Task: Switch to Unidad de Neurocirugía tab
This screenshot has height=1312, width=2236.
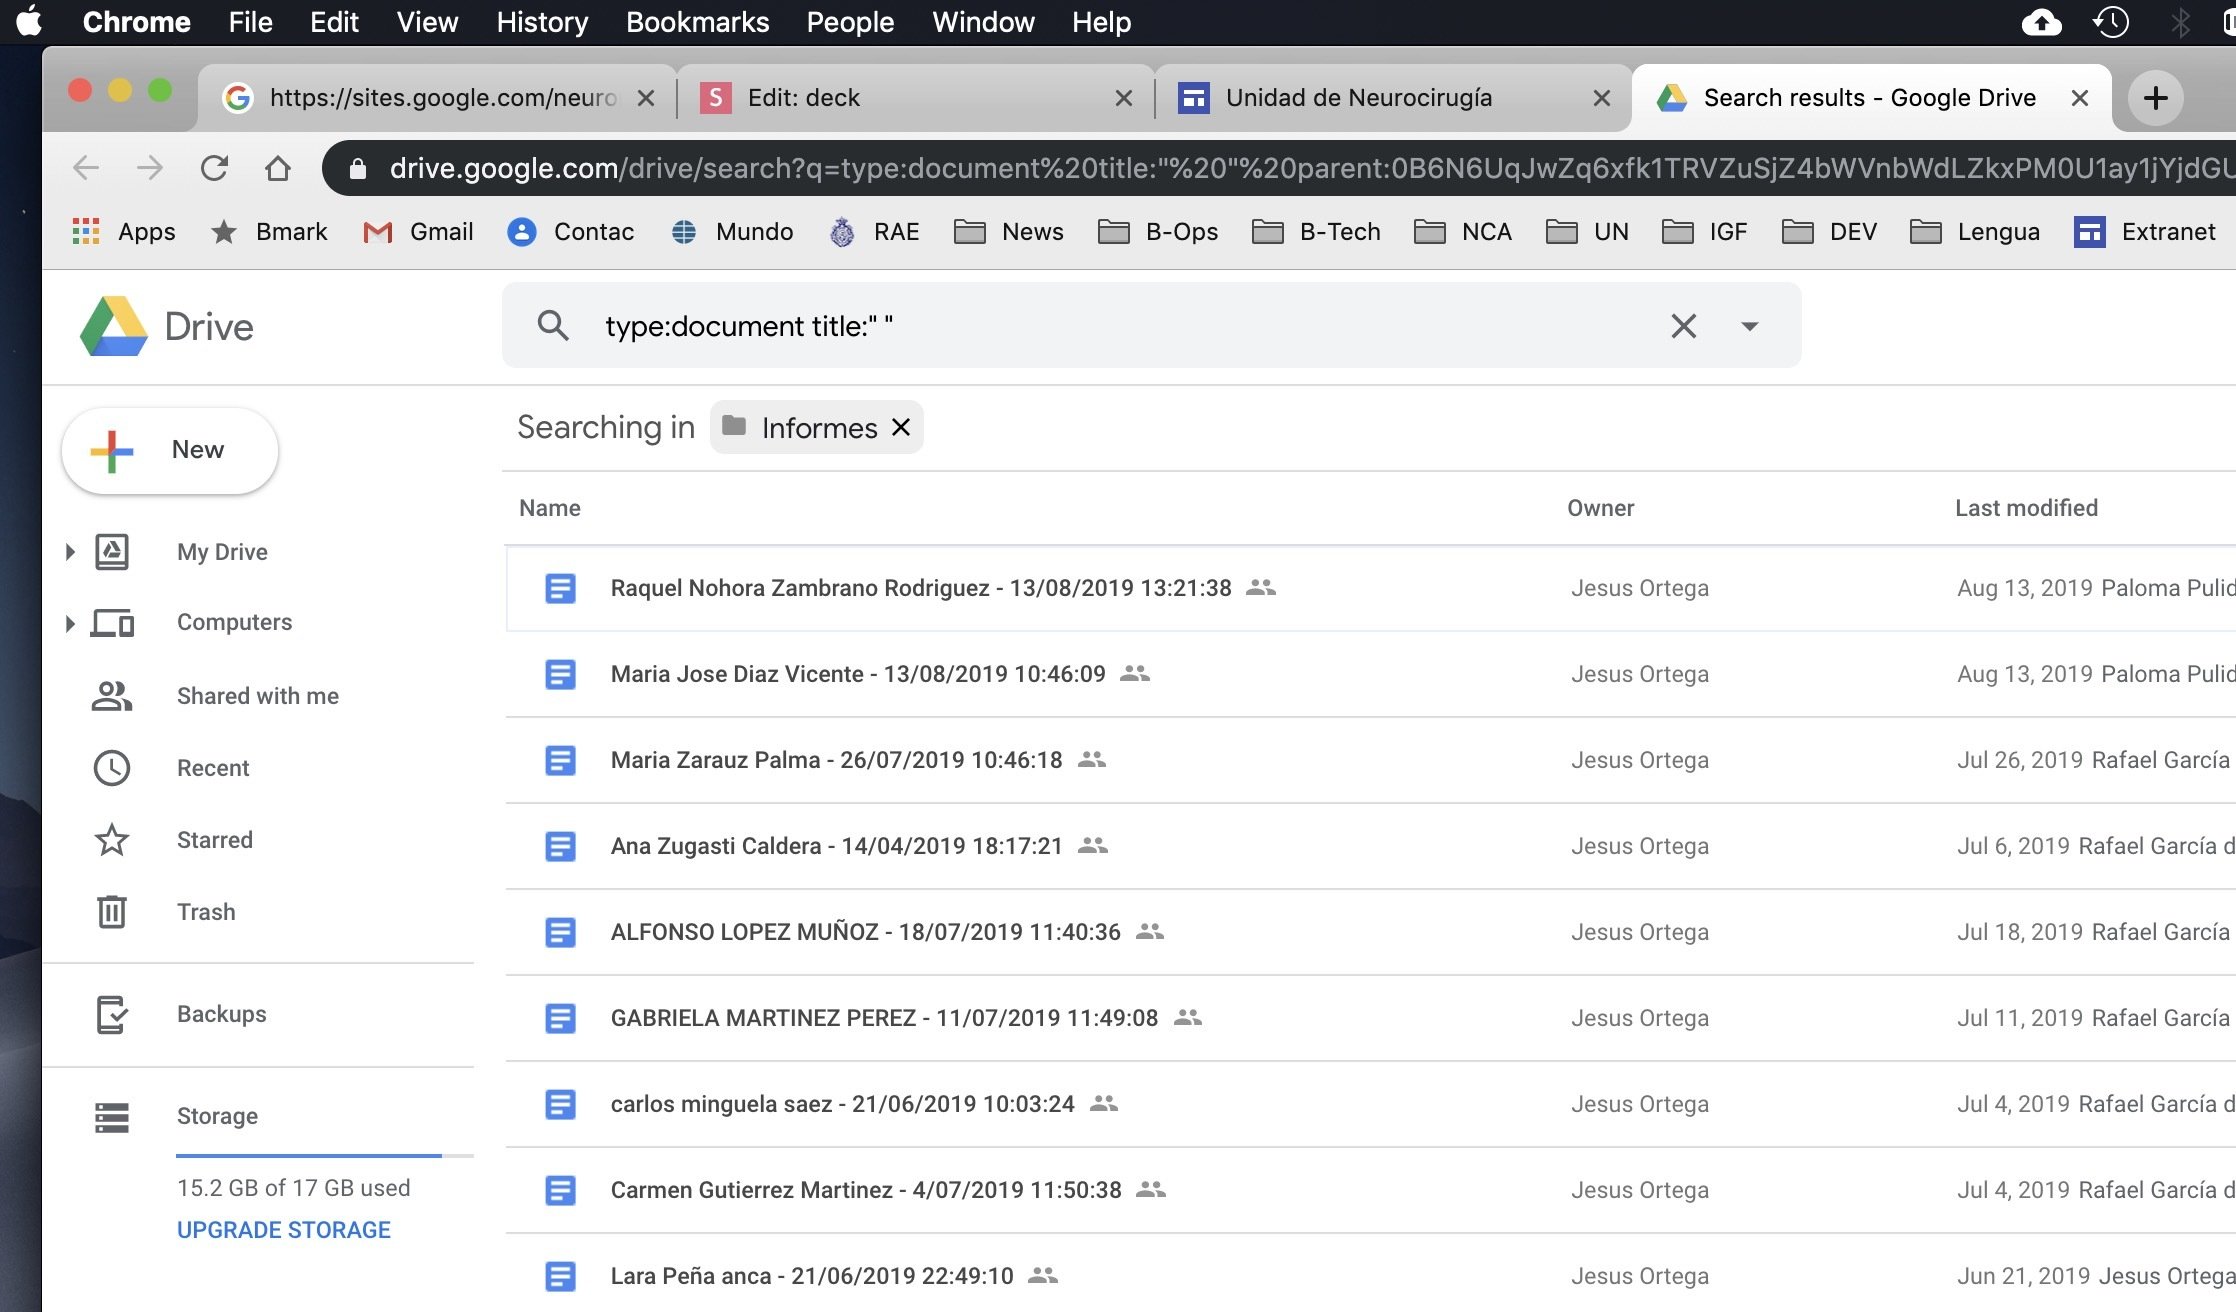Action: click(x=1358, y=97)
